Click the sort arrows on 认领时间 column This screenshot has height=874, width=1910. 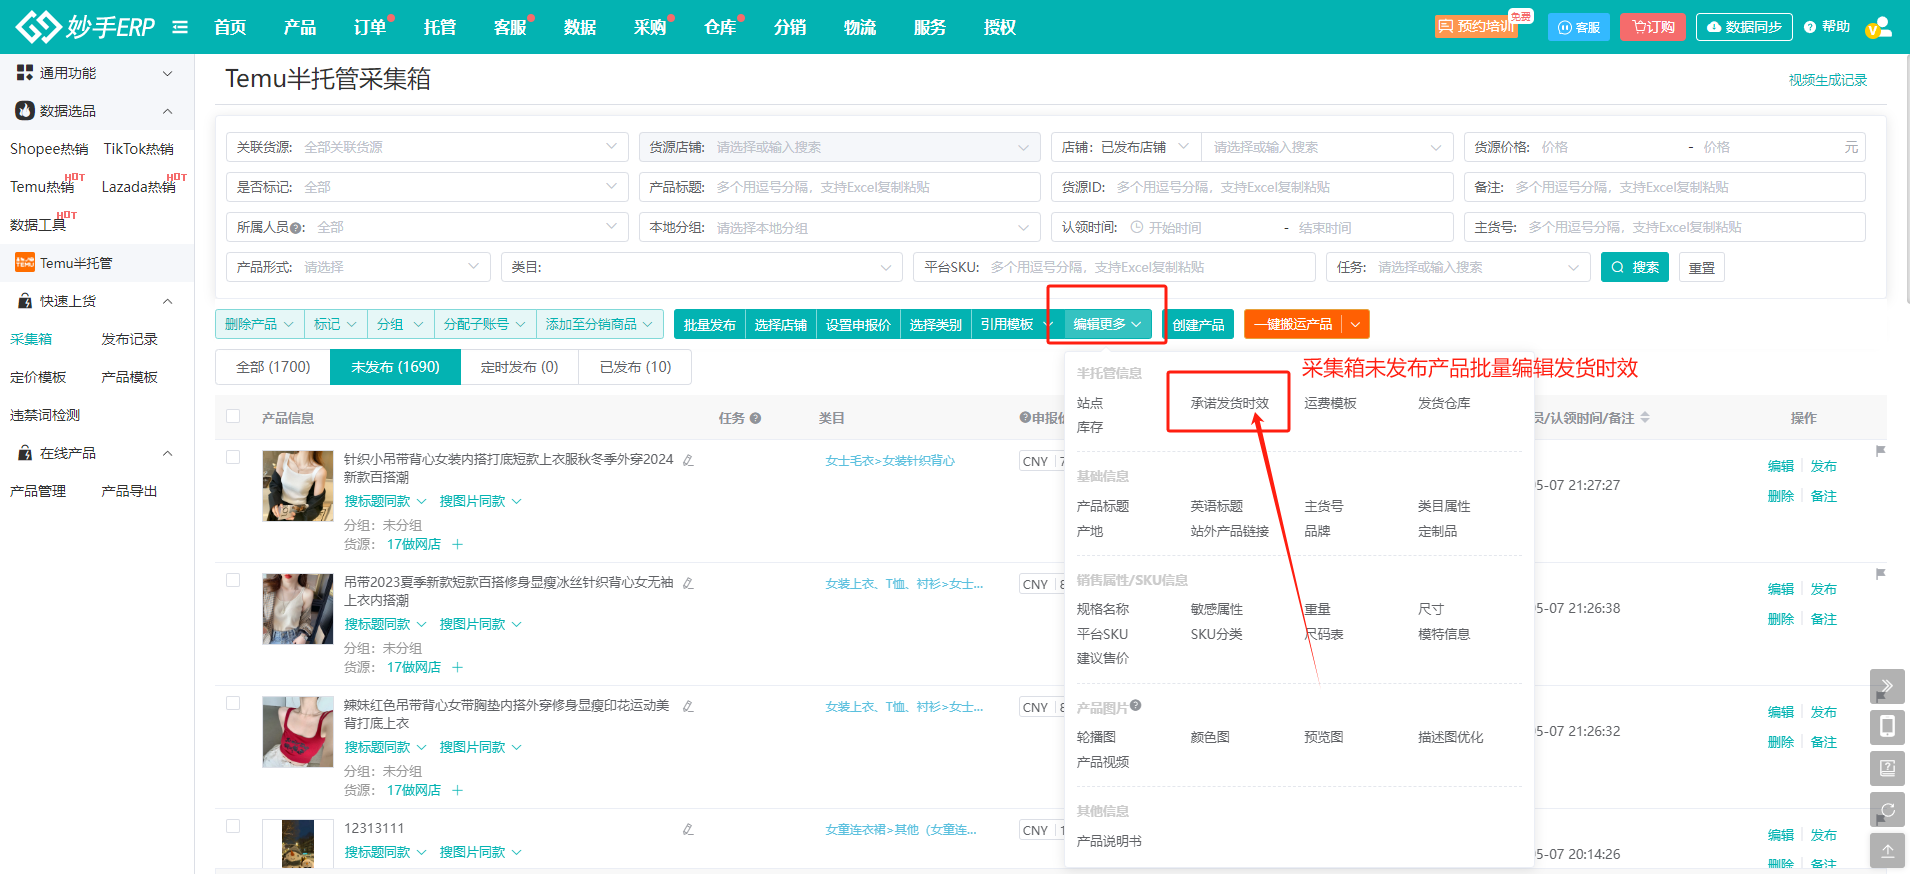(1645, 417)
